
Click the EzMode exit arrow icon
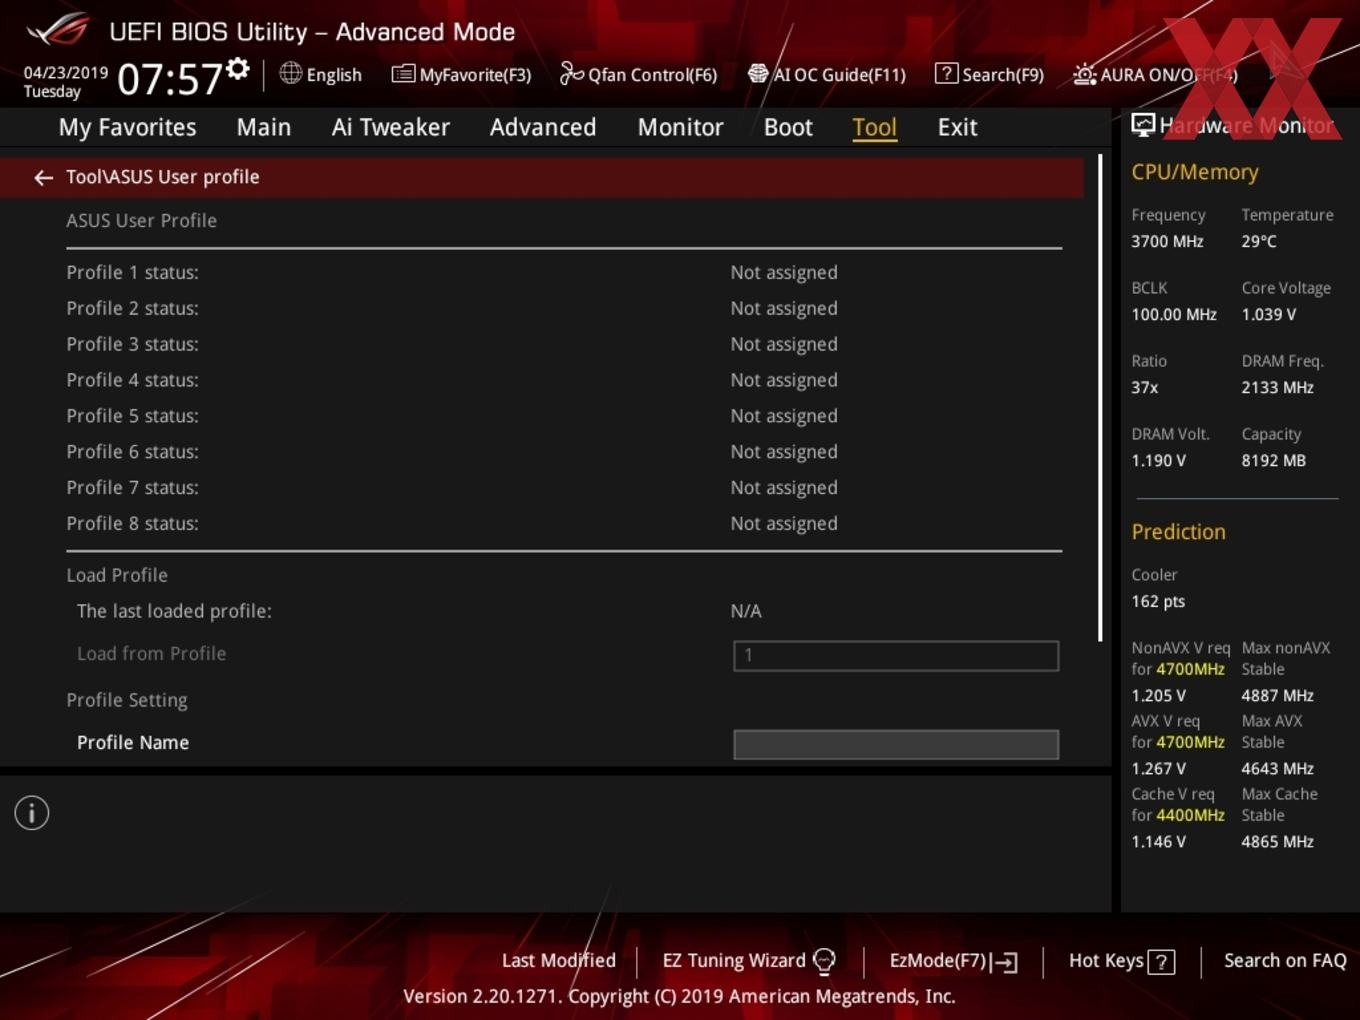(1005, 962)
